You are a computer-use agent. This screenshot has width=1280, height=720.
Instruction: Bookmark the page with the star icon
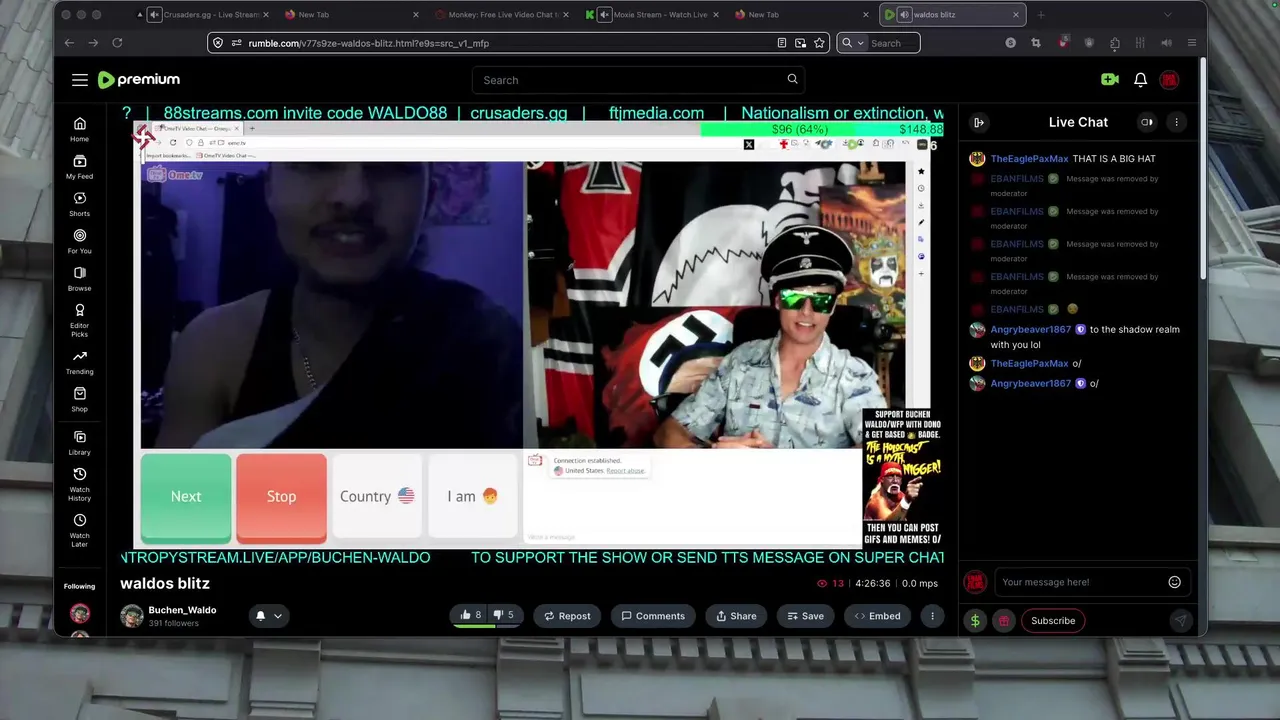click(x=820, y=43)
